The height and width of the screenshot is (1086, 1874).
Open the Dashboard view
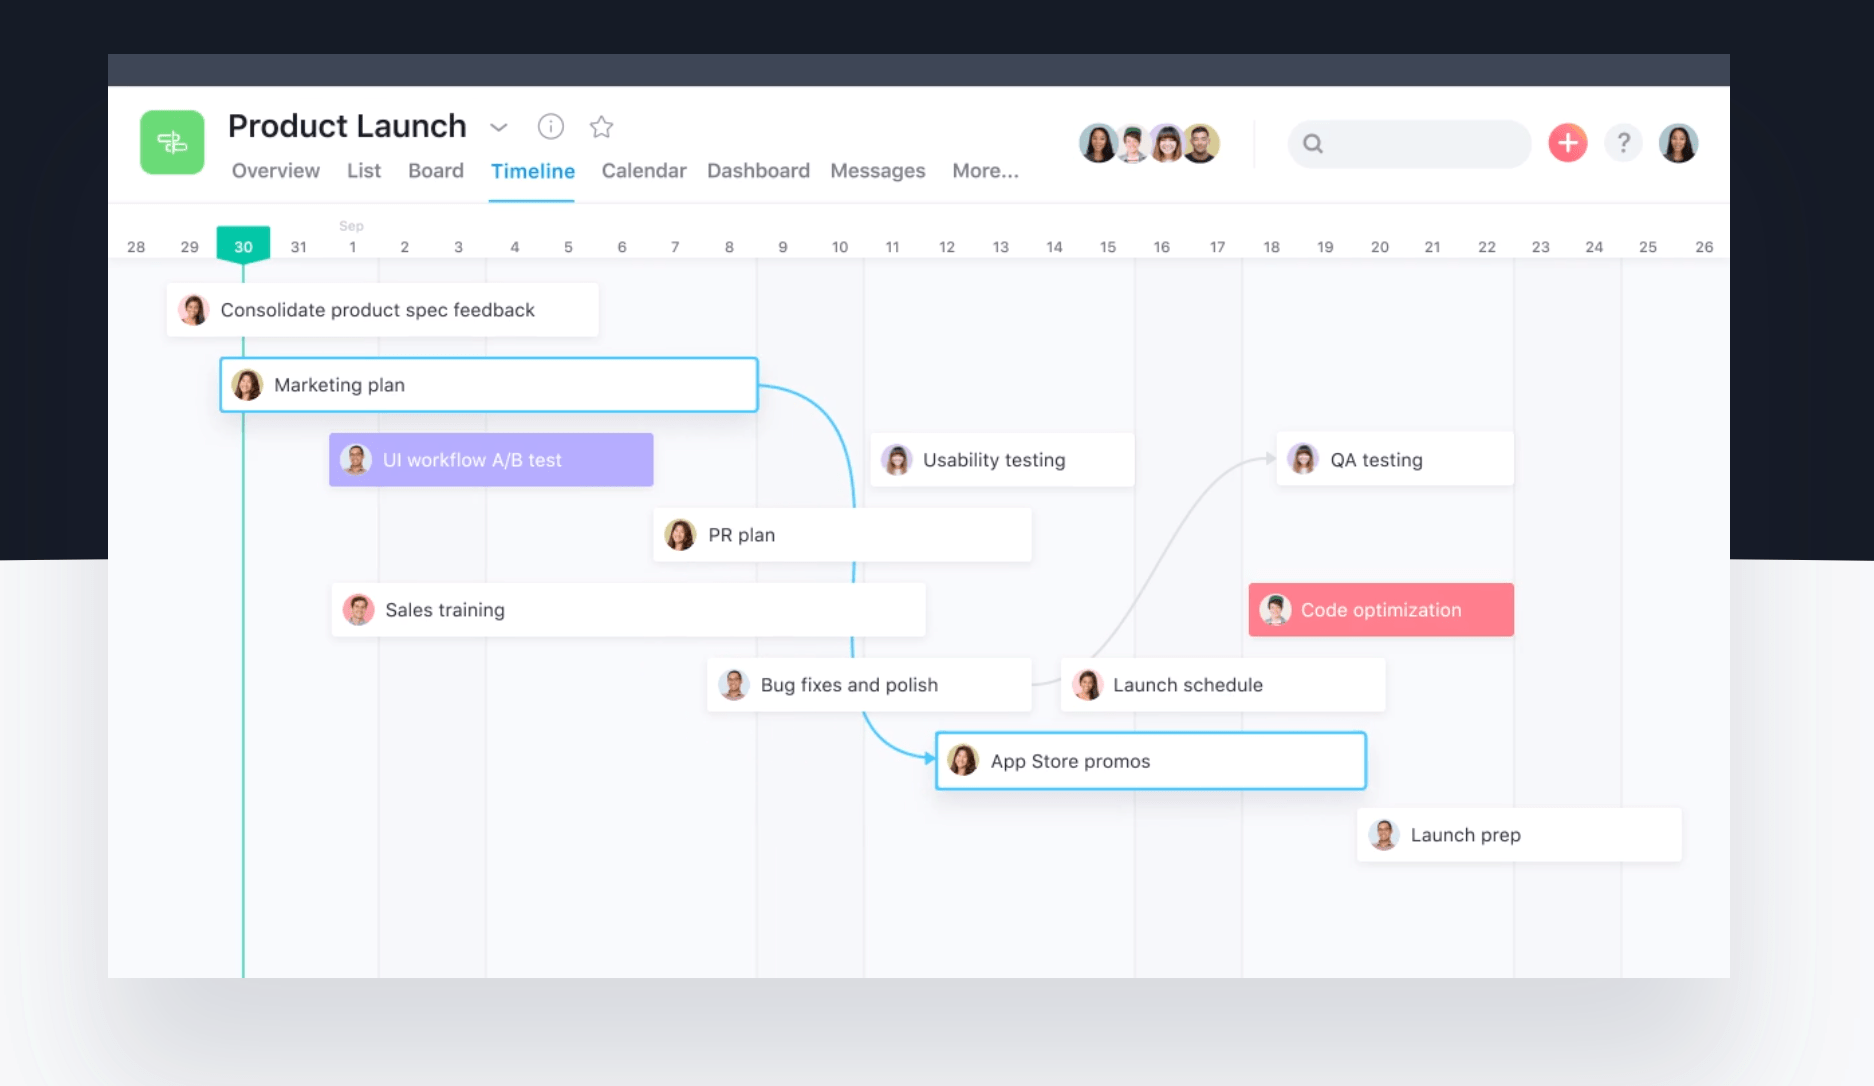coord(758,170)
